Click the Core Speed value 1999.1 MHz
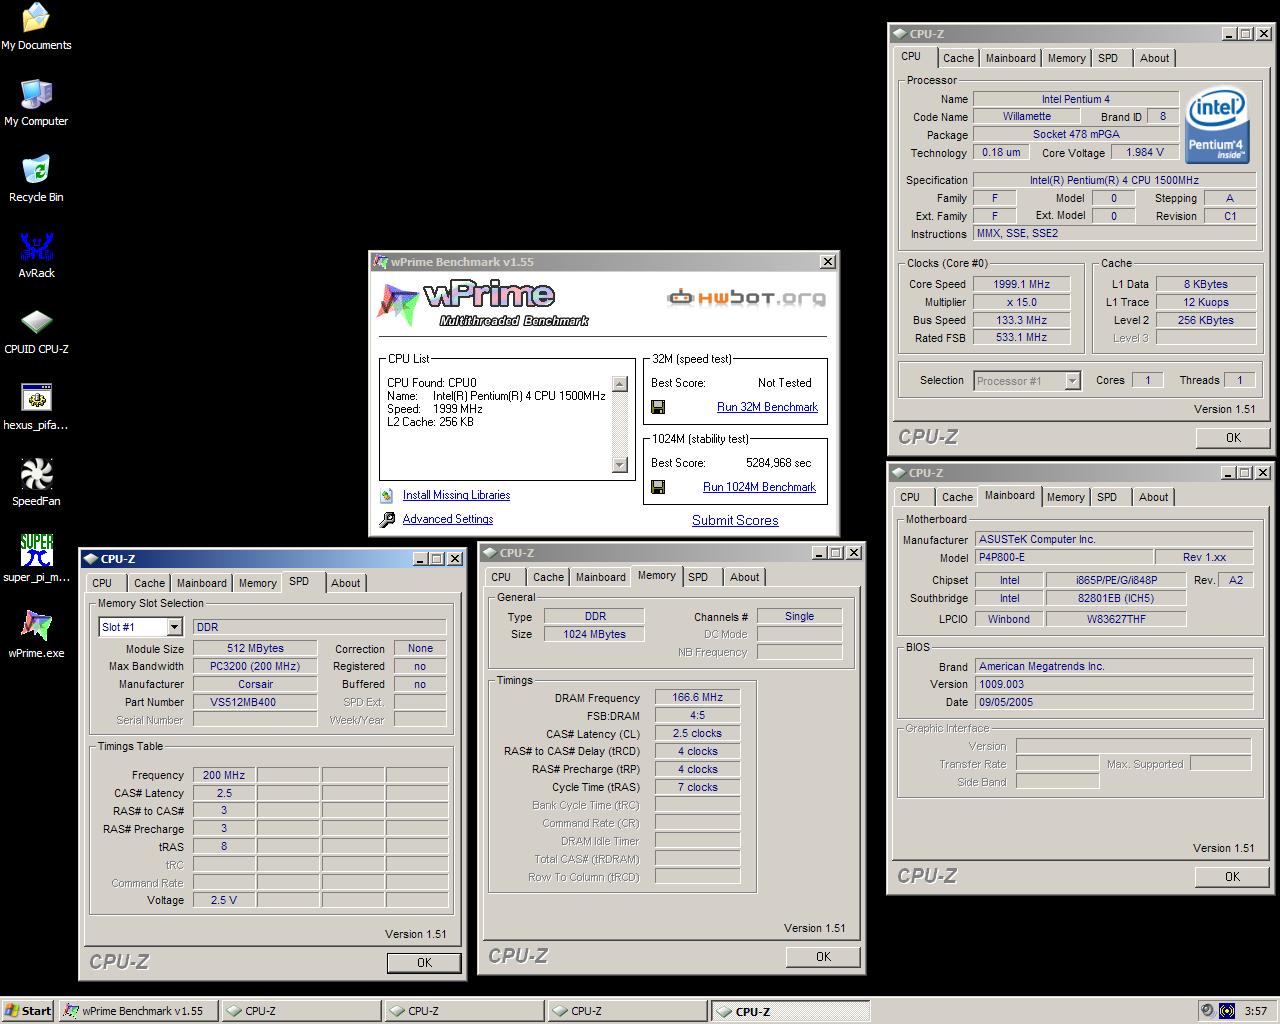The image size is (1280, 1024). (x=1021, y=284)
